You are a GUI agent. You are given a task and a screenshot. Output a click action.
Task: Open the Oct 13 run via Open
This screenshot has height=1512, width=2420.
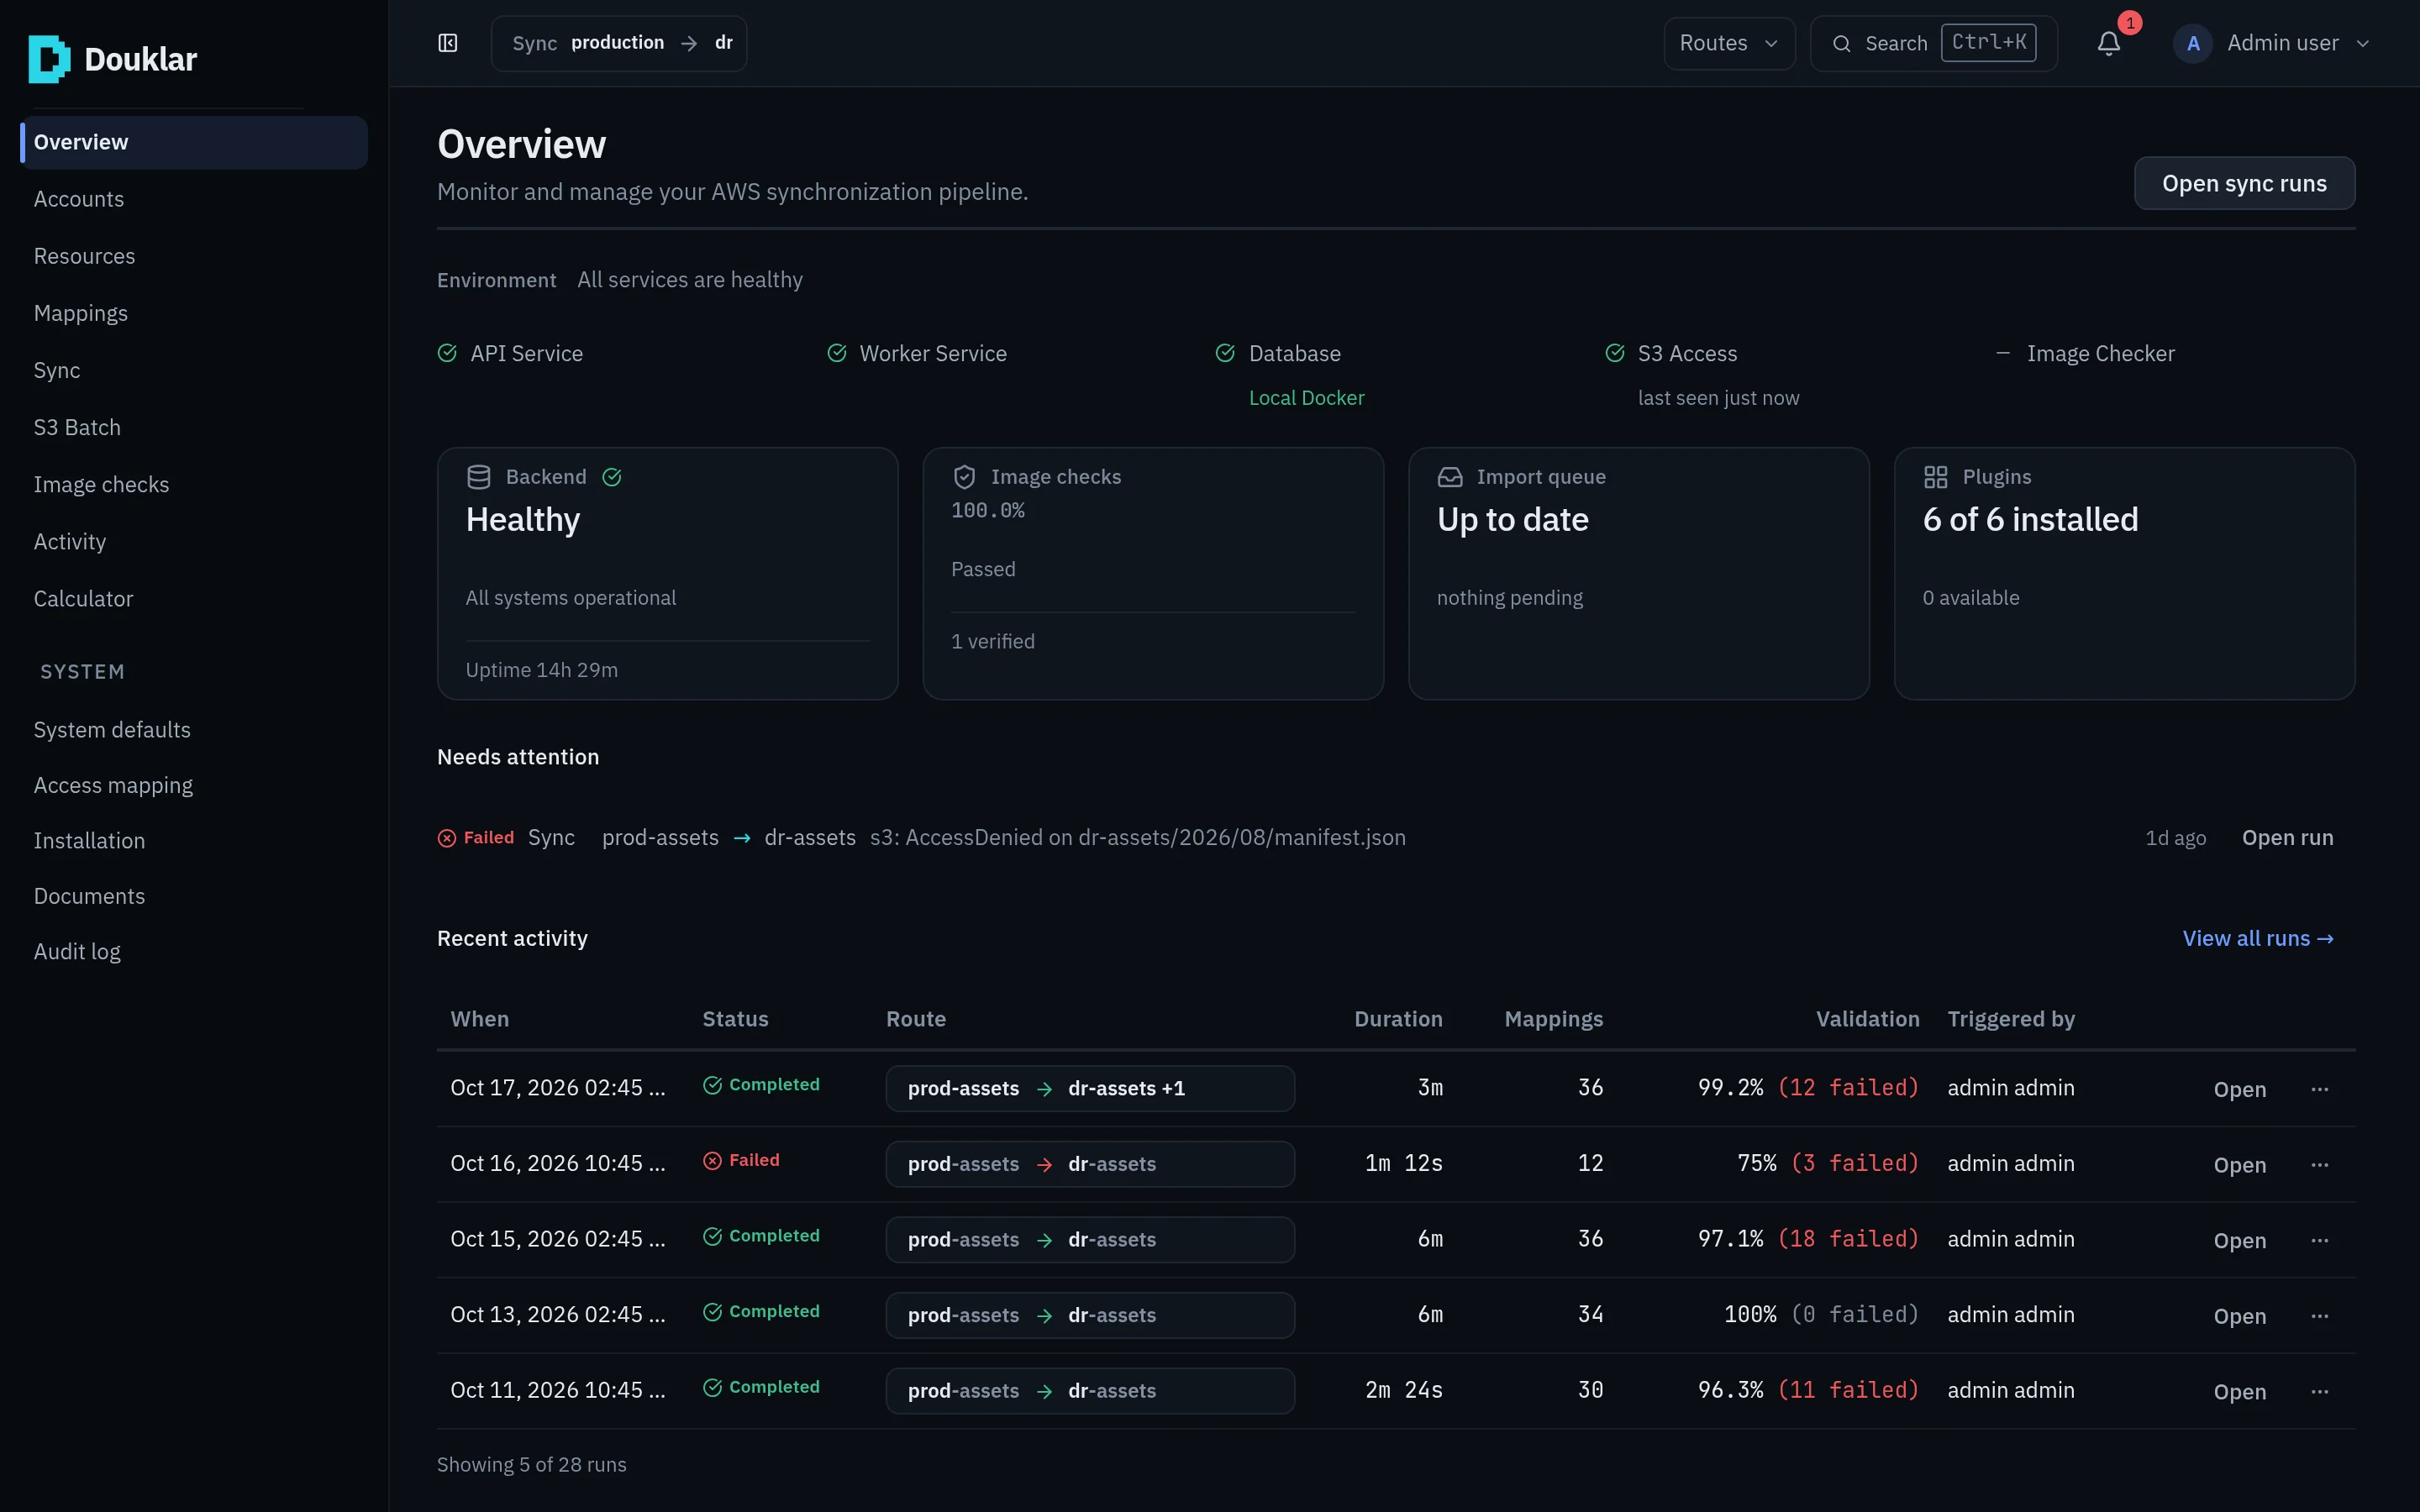tap(2239, 1316)
